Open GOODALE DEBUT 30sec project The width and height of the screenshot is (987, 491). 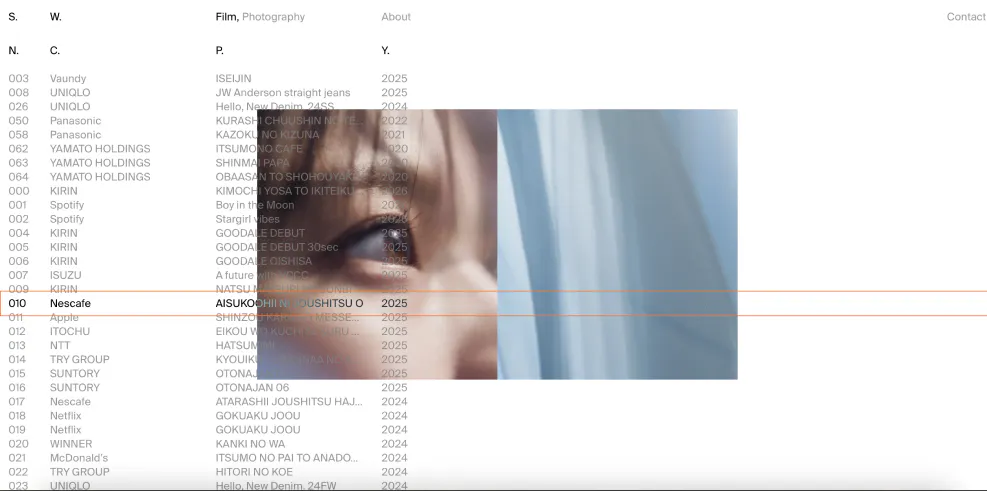pyautogui.click(x=208, y=247)
